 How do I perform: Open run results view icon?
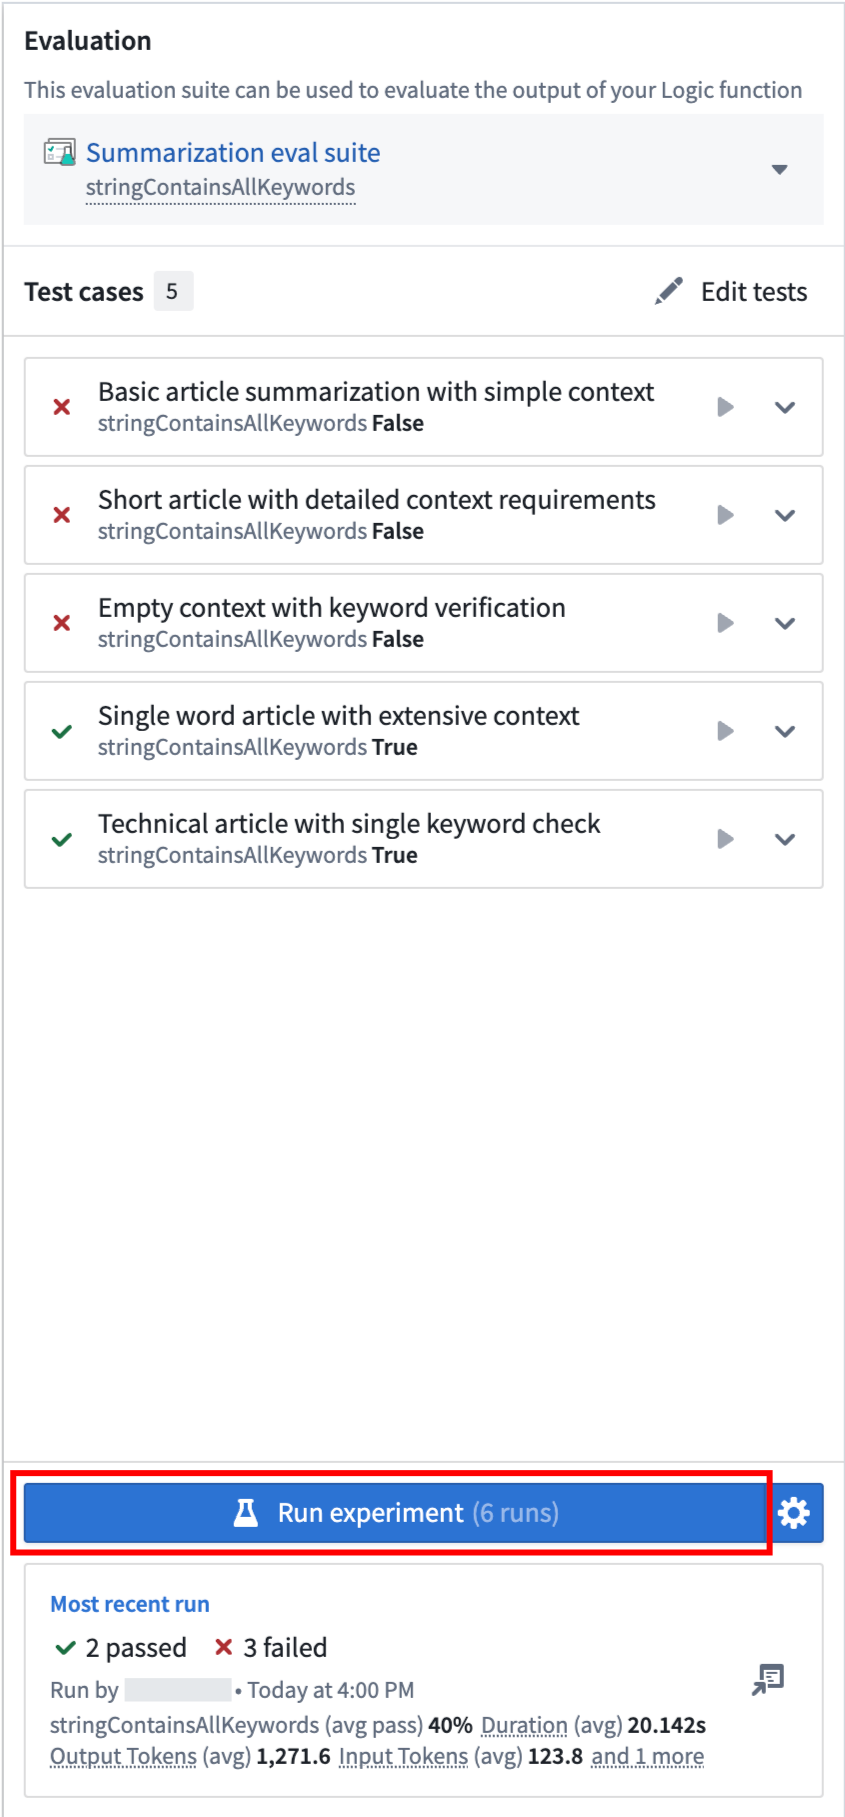point(768,1680)
